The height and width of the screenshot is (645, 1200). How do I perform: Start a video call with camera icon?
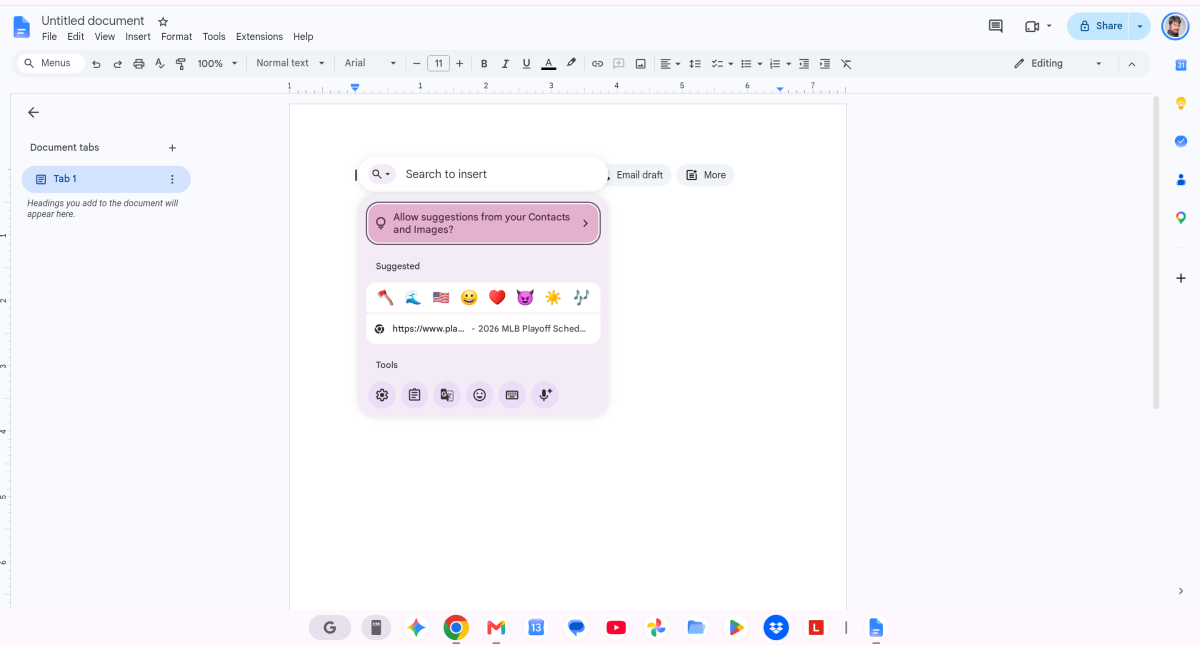(1033, 26)
